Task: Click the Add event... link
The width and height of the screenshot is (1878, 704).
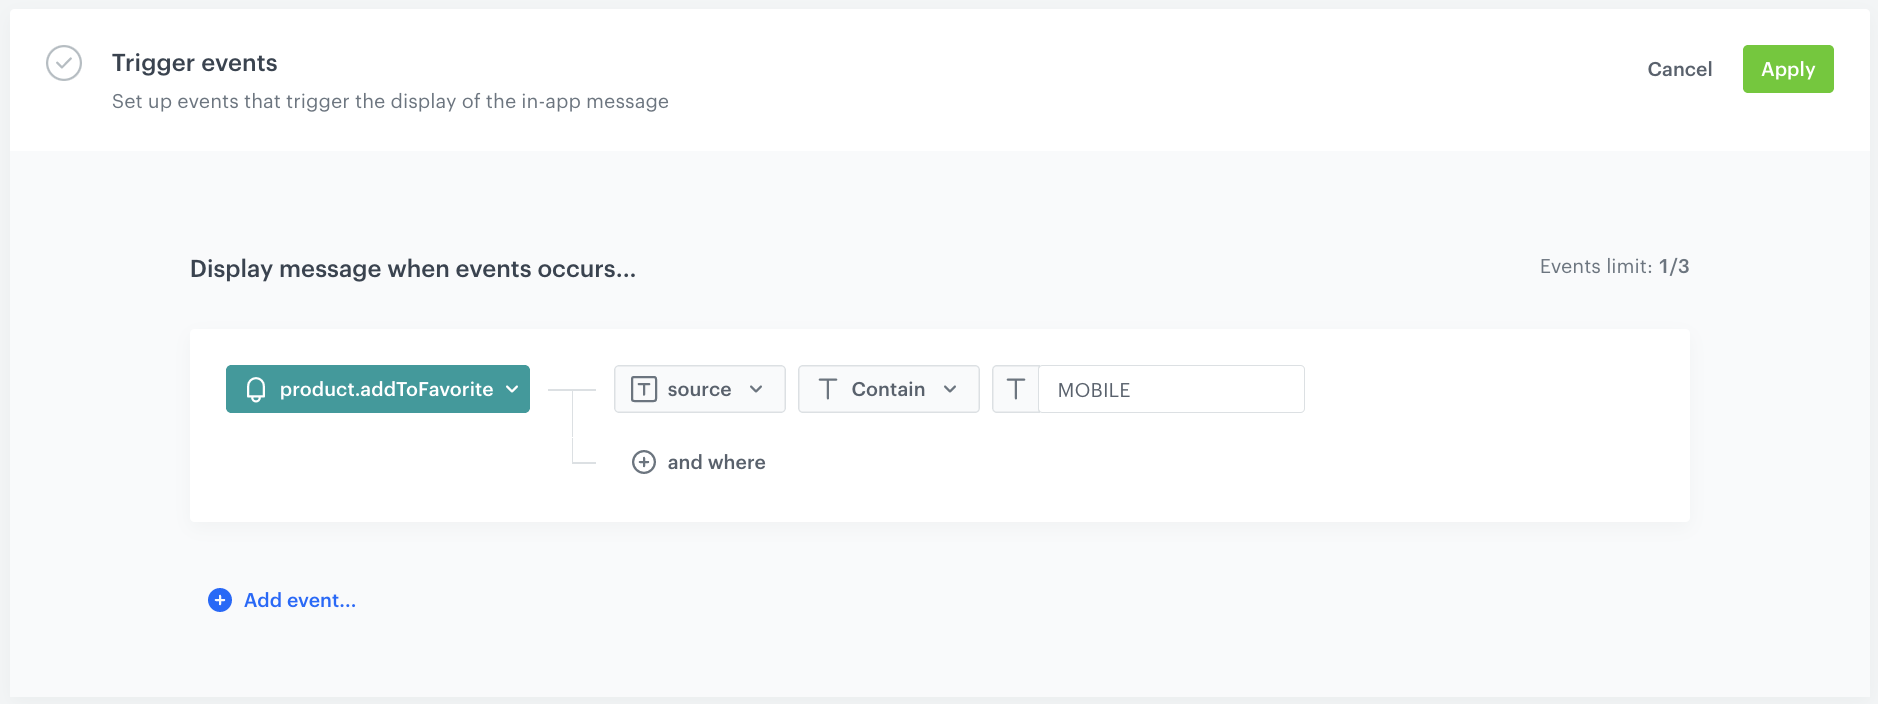Action: tap(300, 600)
